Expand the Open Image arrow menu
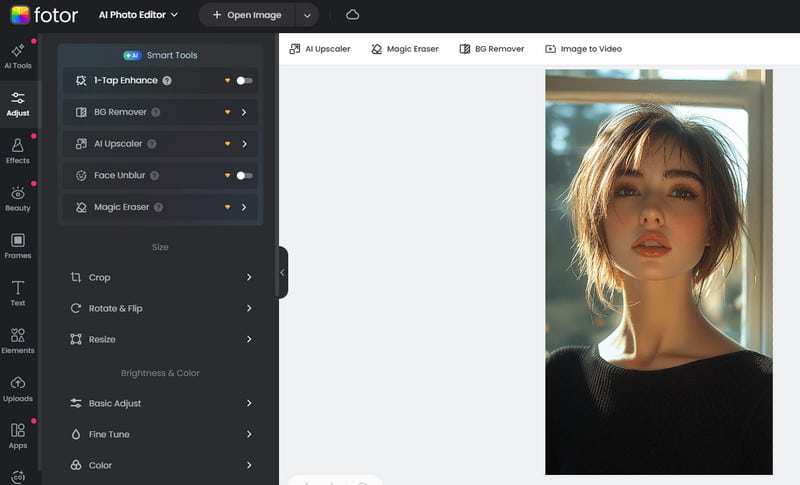Screen dimensions: 800x485 308,15
